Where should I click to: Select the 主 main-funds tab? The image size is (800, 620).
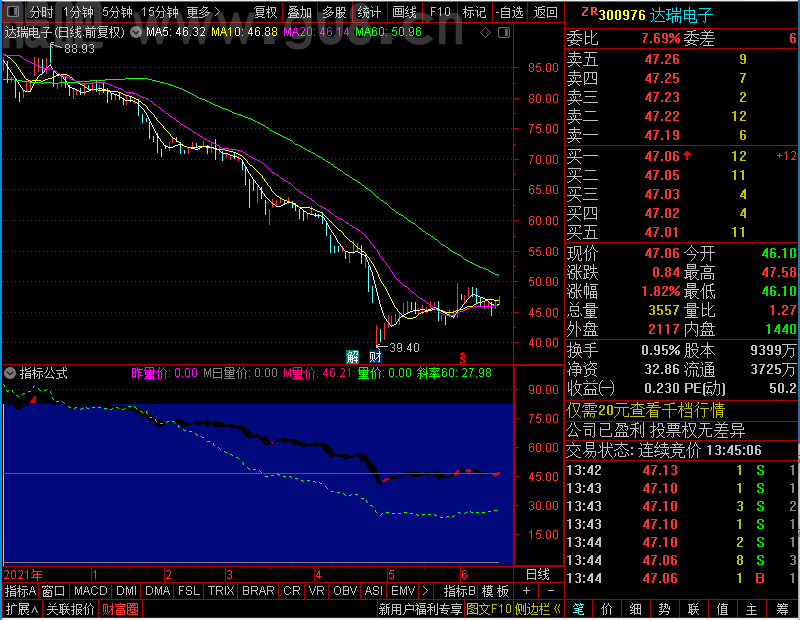(x=752, y=609)
